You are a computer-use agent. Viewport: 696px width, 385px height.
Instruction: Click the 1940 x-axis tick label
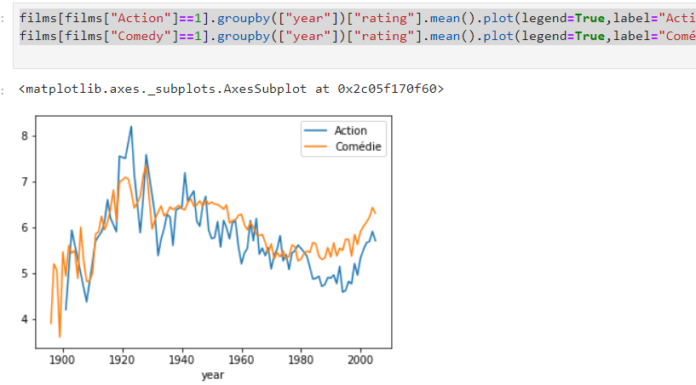(x=182, y=360)
